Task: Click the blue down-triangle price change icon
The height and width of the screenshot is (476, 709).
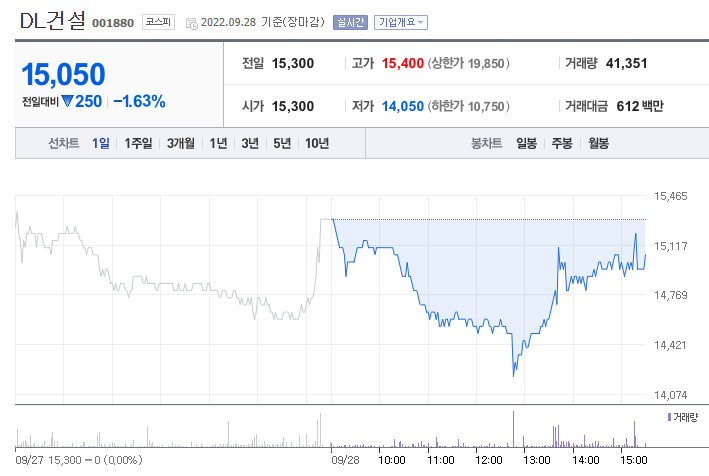Action: pos(67,101)
